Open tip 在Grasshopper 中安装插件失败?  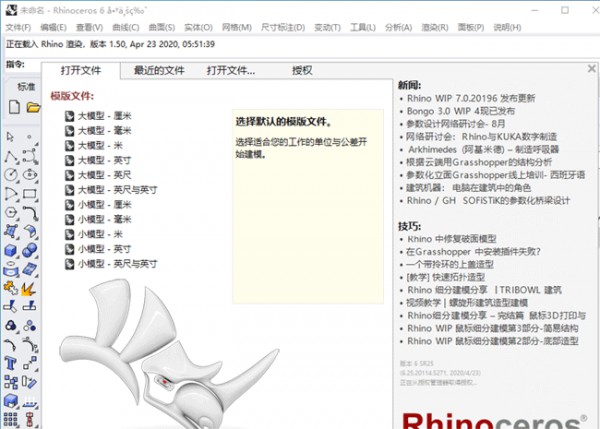point(473,251)
